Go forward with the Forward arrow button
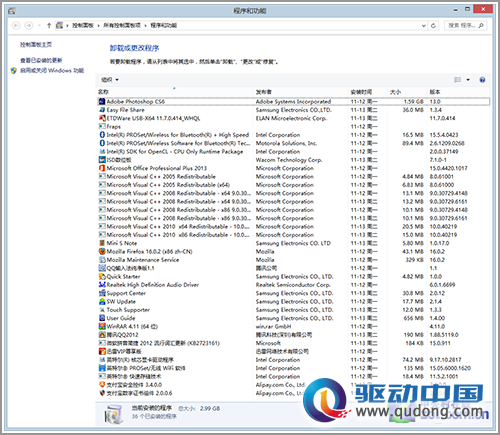The image size is (500, 435). tap(29, 25)
